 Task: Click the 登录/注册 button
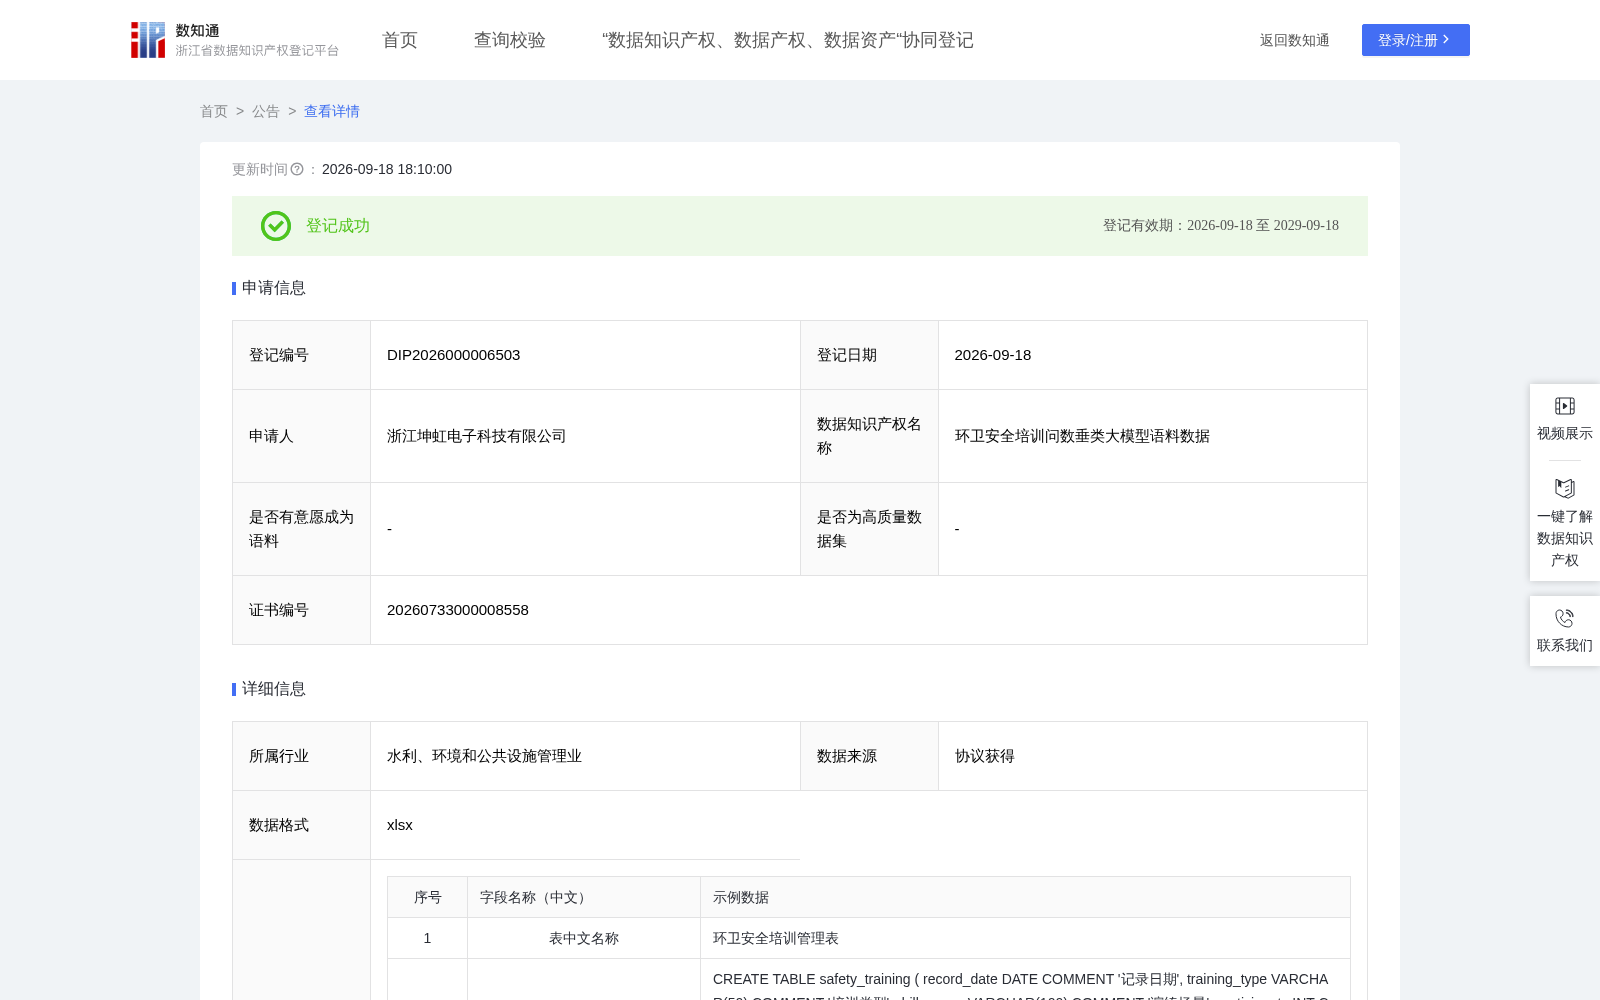(1416, 40)
